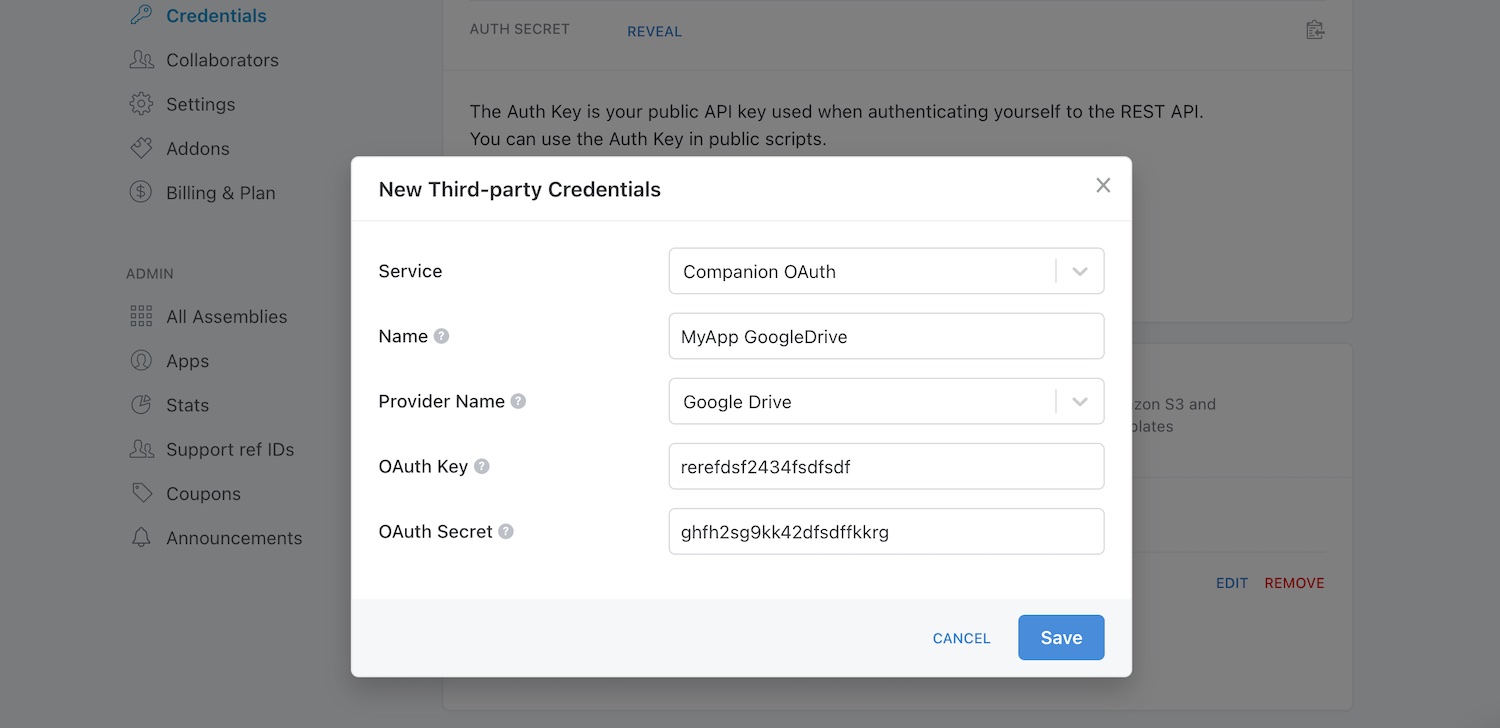Screen dimensions: 1500x728
Task: Click the Settings gear icon
Action: pos(141,104)
